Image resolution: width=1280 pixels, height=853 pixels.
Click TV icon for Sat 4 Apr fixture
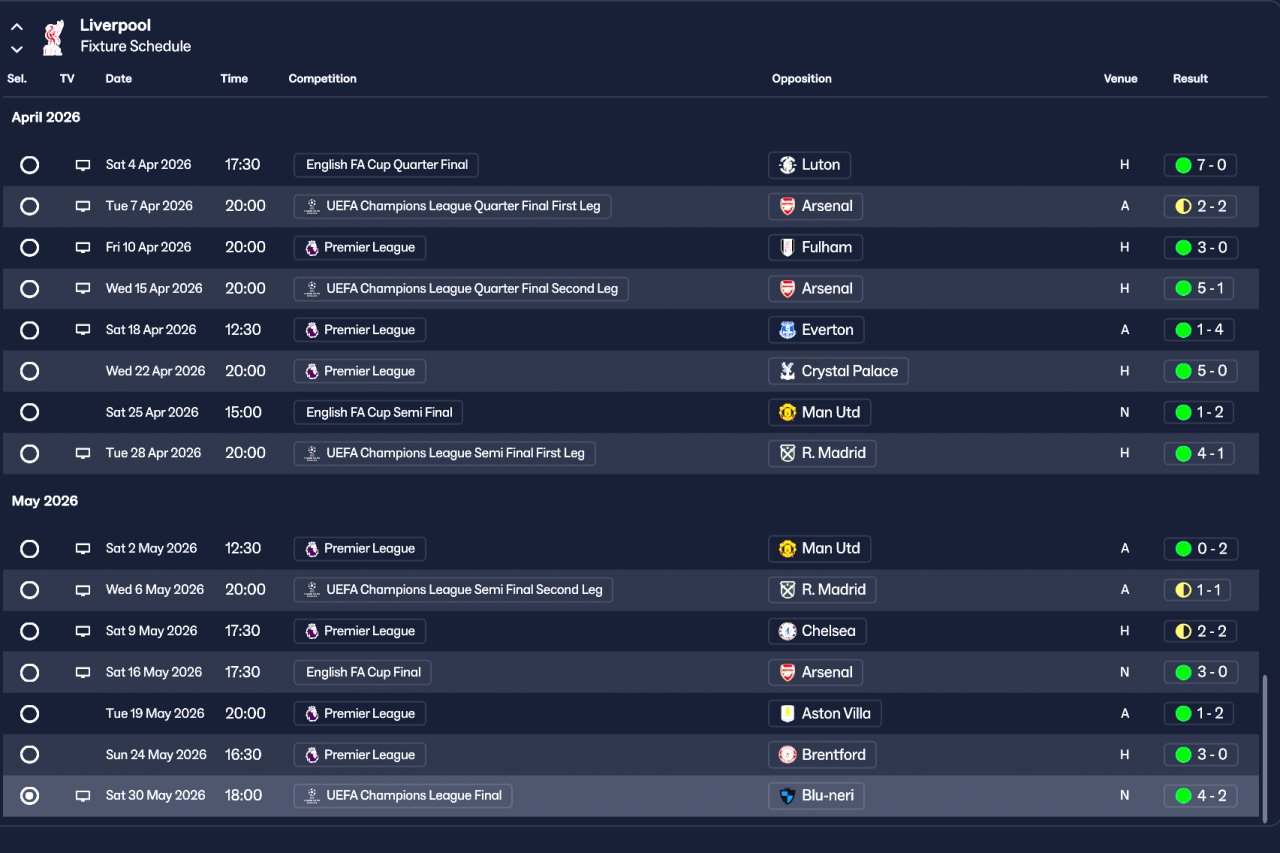pyautogui.click(x=83, y=165)
